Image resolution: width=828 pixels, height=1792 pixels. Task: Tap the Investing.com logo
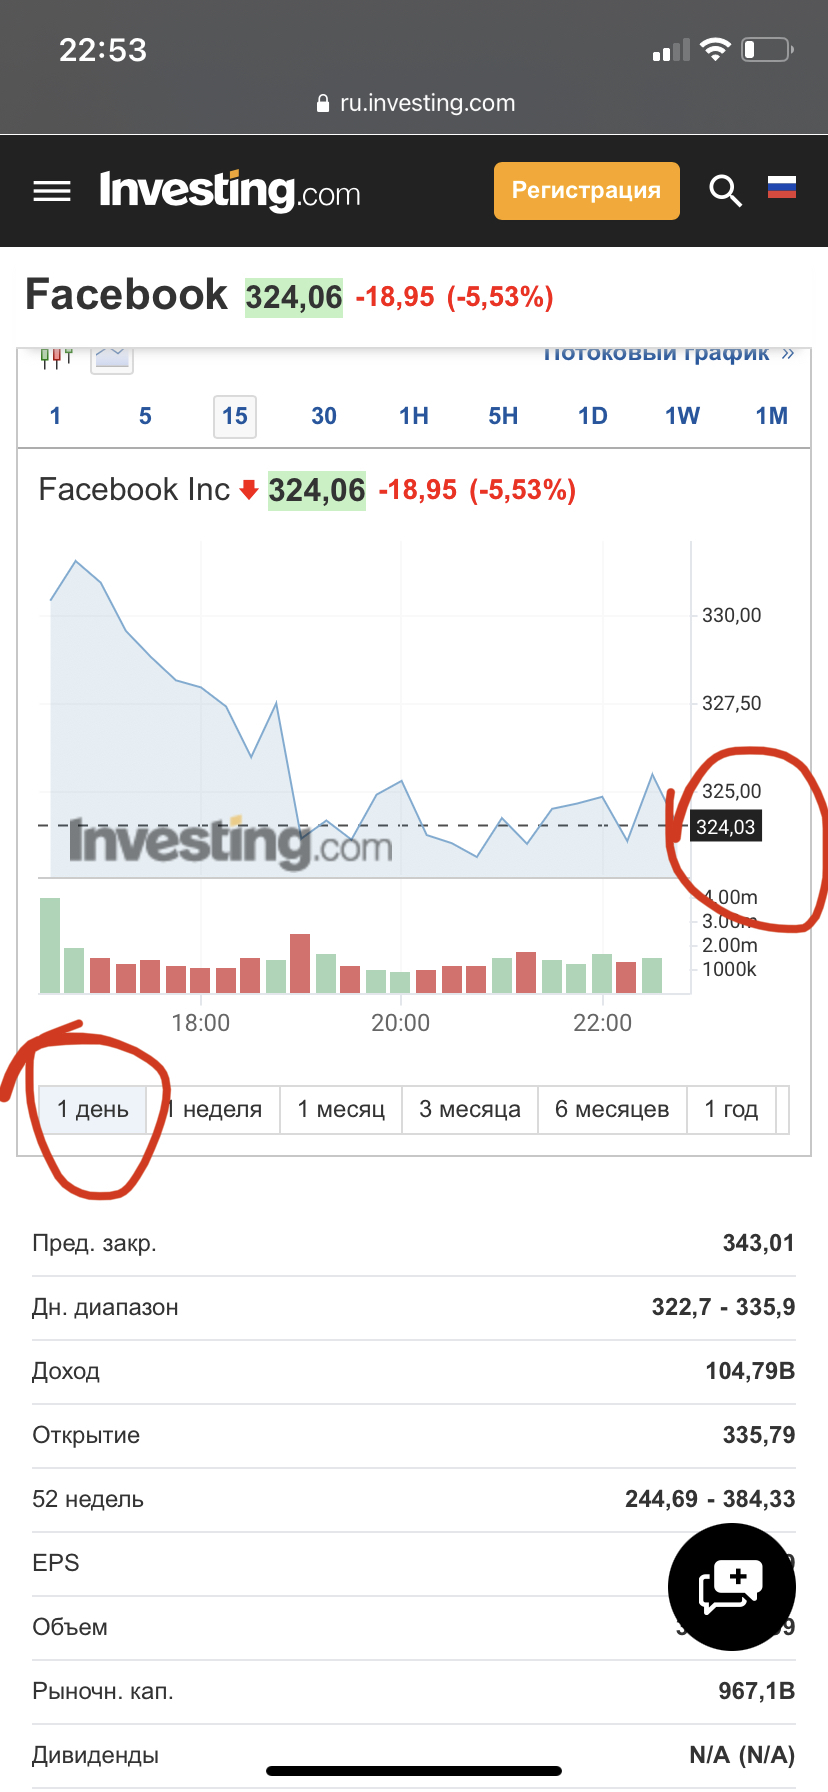[230, 191]
